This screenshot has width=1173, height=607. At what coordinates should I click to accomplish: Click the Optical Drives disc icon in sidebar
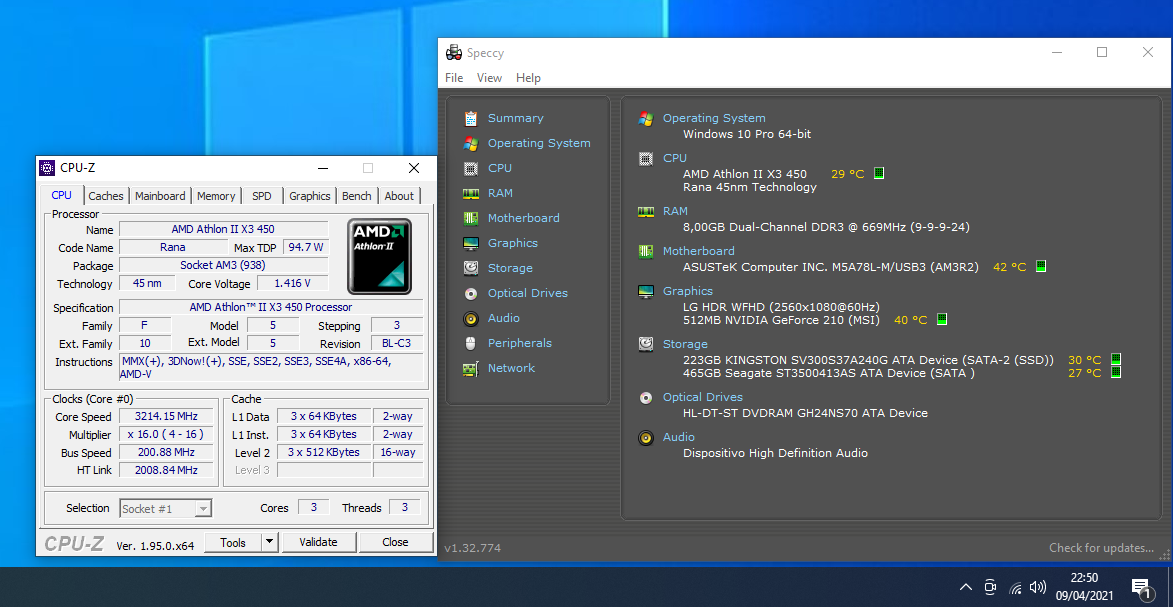coord(471,293)
